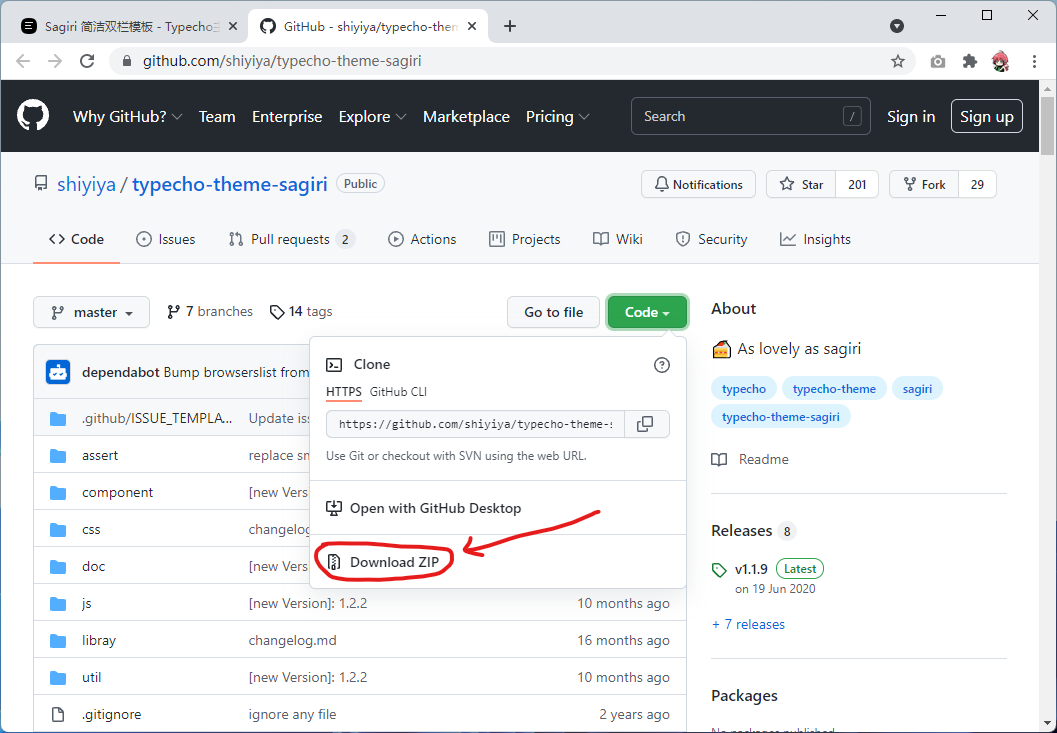Screen dimensions: 1057x733
Task: Switch to the Issues tab
Action: (166, 239)
